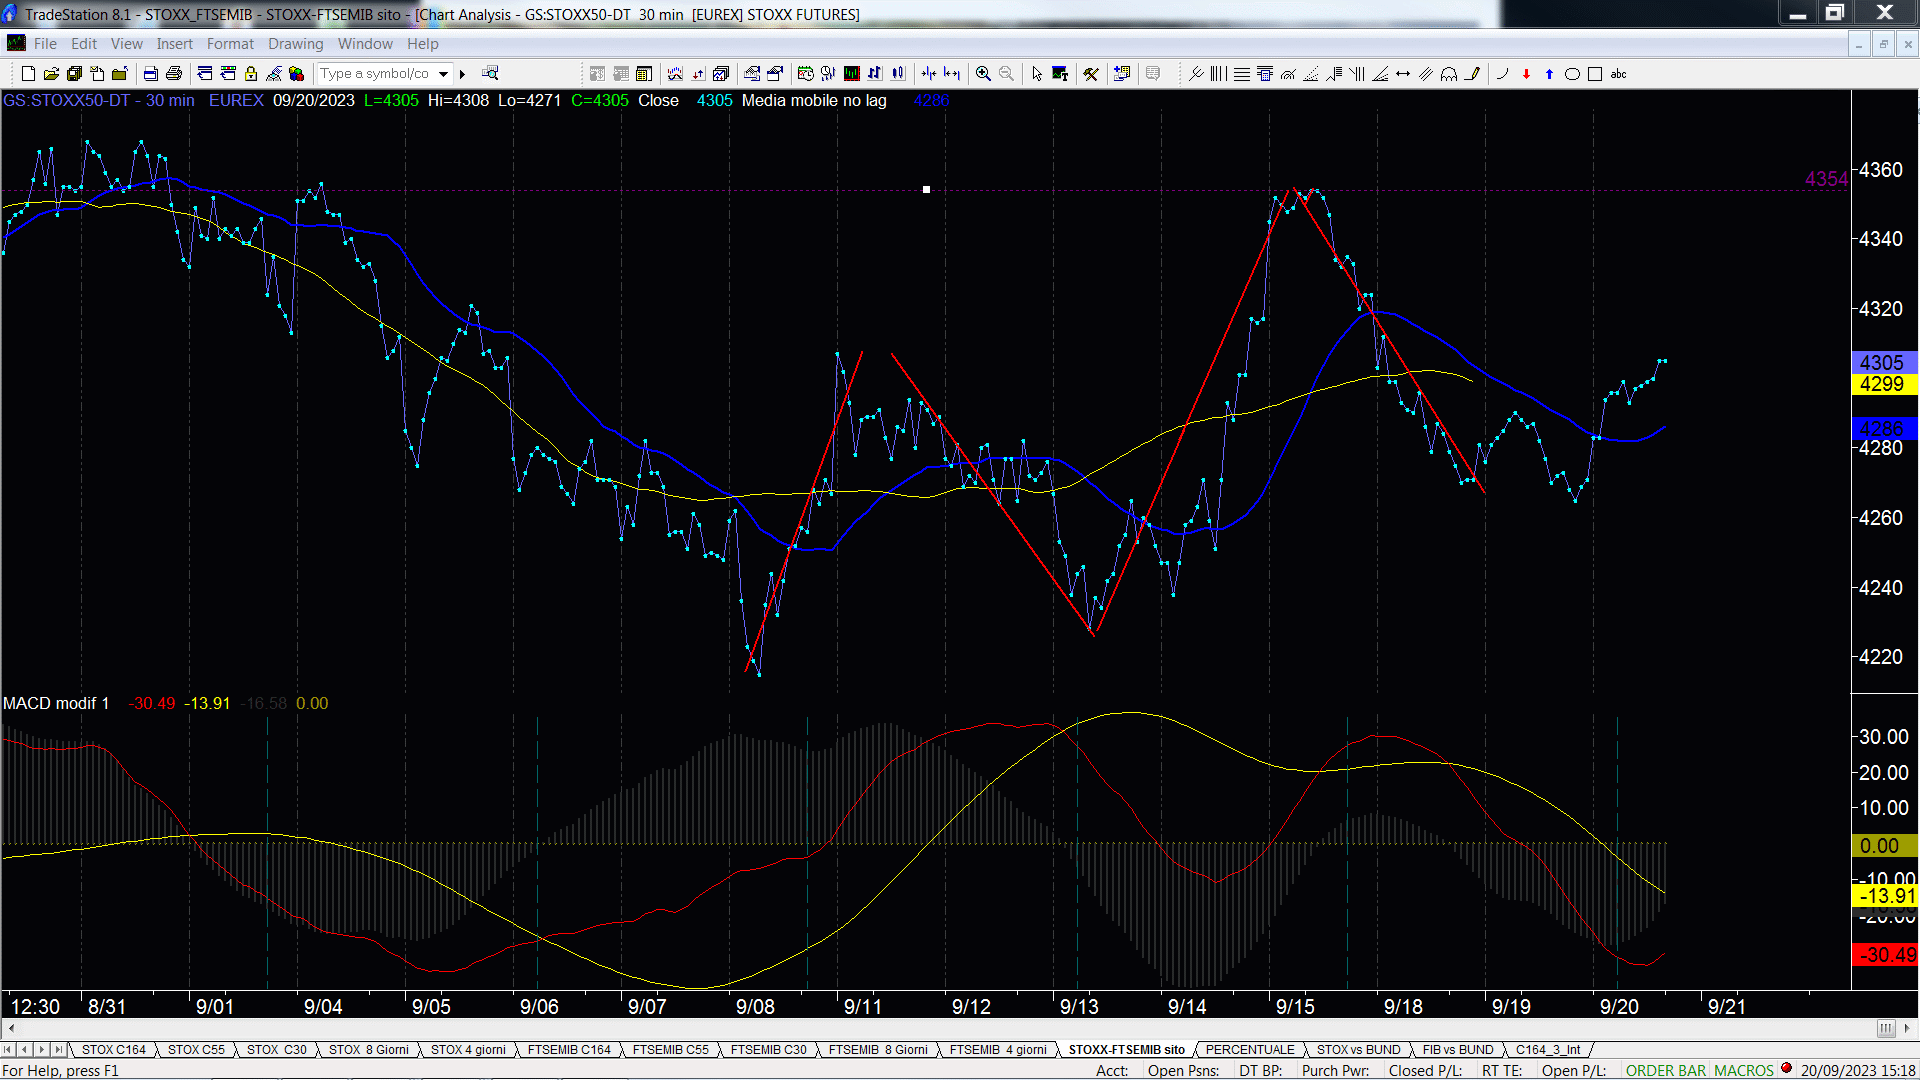Open the Insert menu
The width and height of the screenshot is (1920, 1080).
(x=174, y=44)
